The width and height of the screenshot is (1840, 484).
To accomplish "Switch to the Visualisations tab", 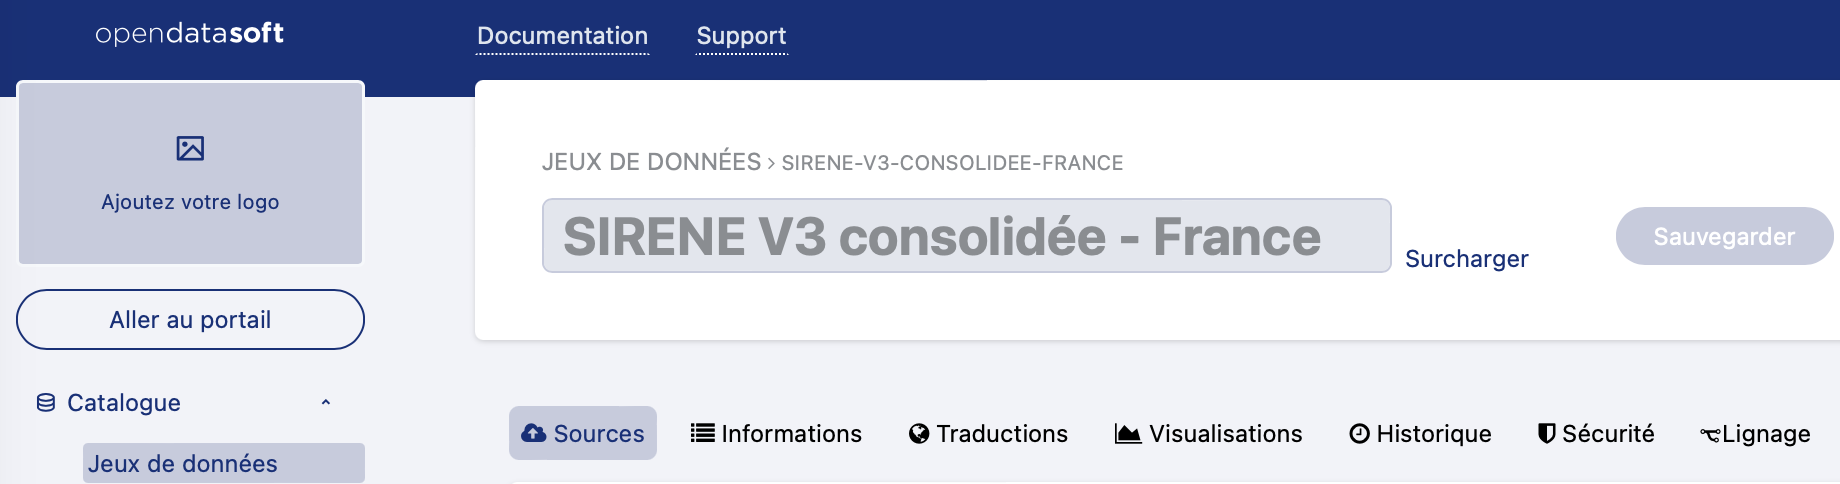I will [1224, 433].
